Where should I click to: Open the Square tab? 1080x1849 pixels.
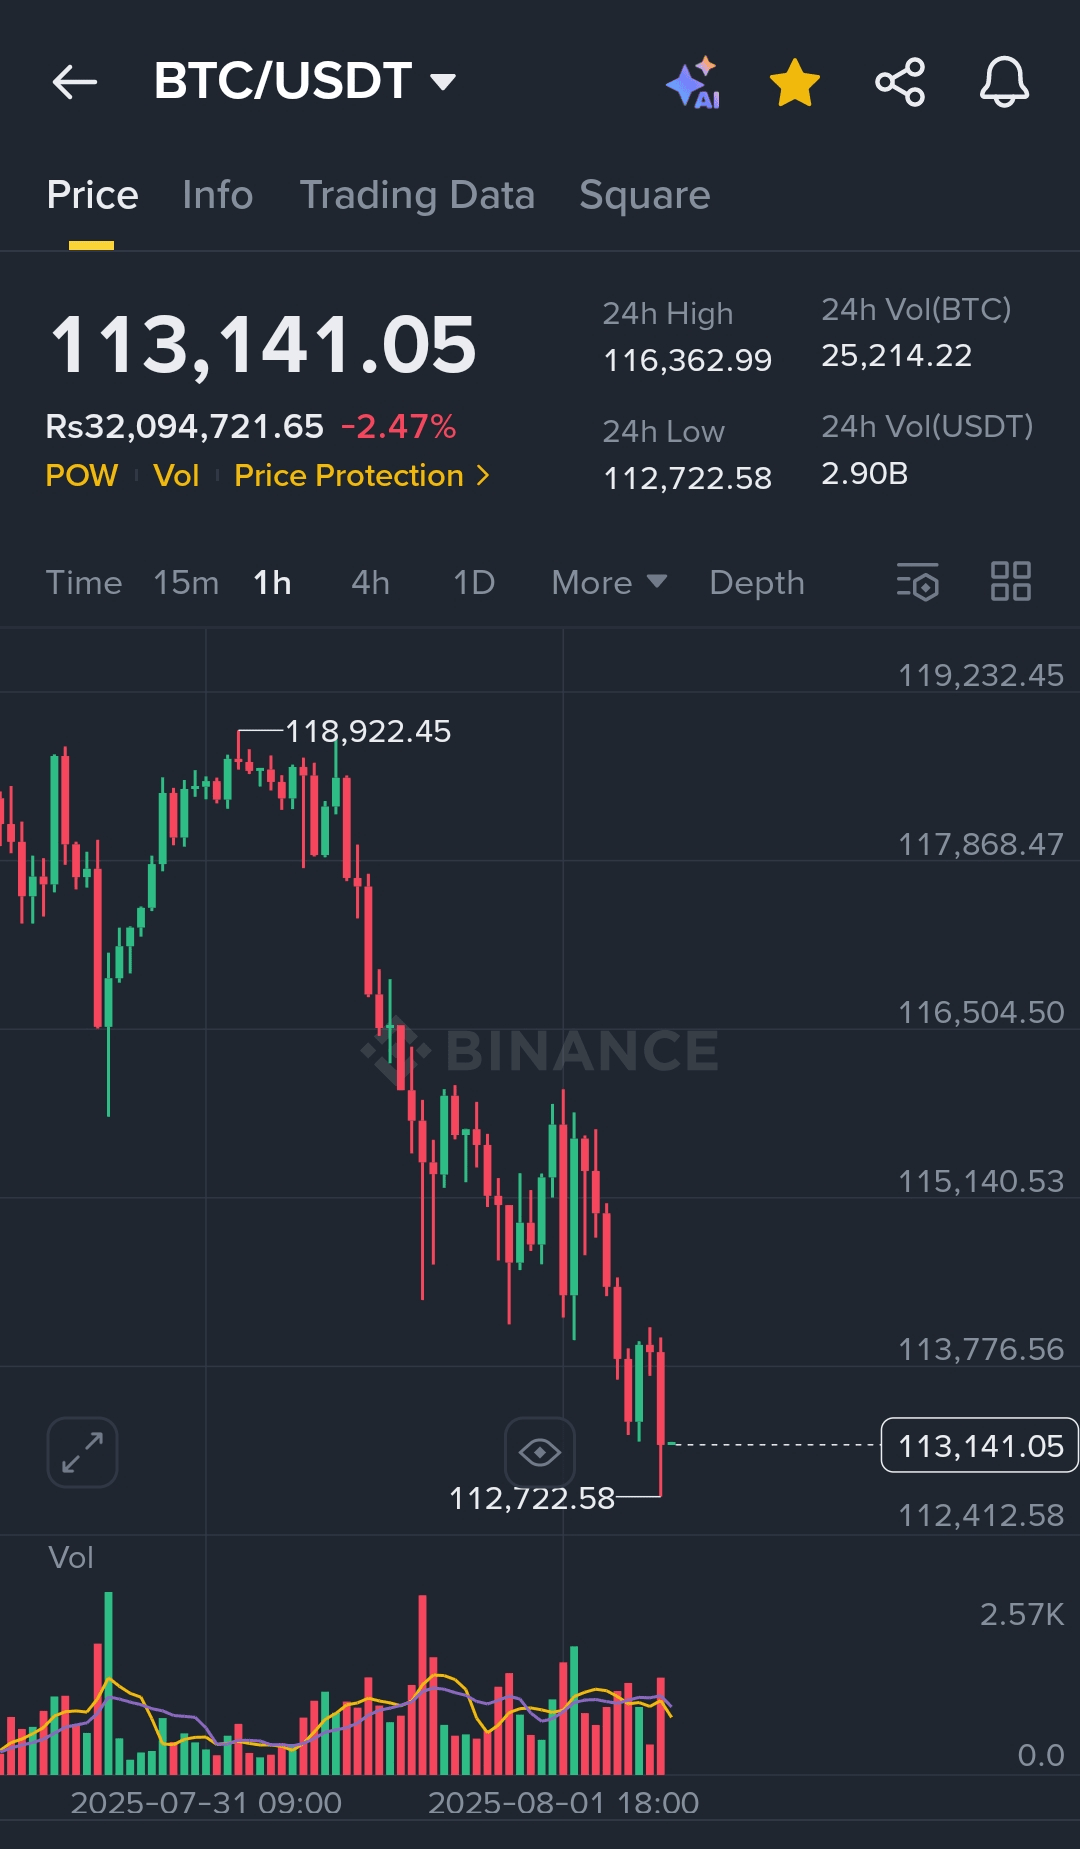pyautogui.click(x=645, y=195)
